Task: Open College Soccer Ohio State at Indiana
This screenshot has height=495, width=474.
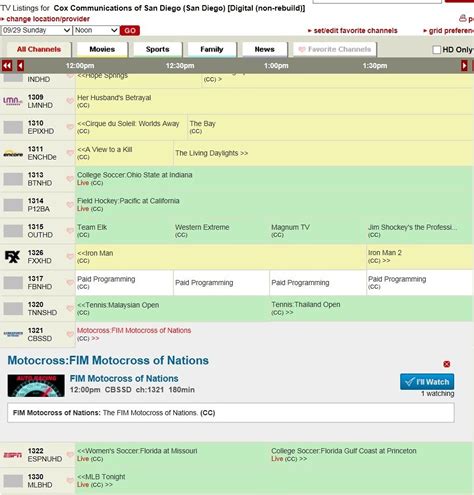Action: (135, 175)
